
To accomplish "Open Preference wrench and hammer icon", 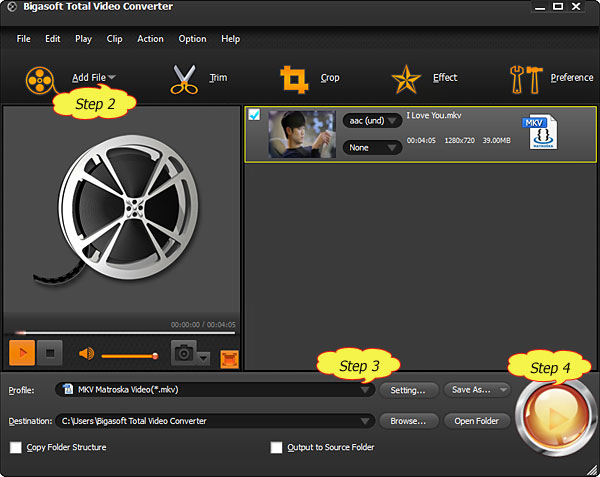I will (526, 79).
